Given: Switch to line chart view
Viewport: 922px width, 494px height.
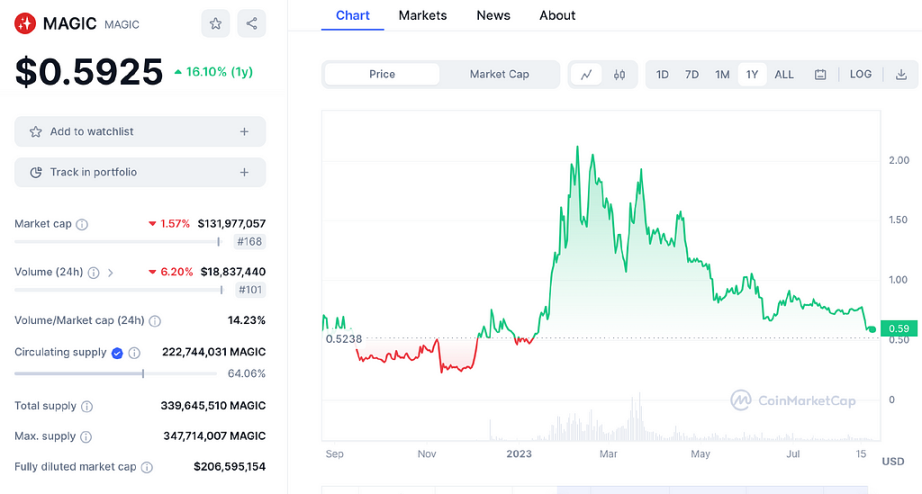Looking at the screenshot, I should 586,75.
